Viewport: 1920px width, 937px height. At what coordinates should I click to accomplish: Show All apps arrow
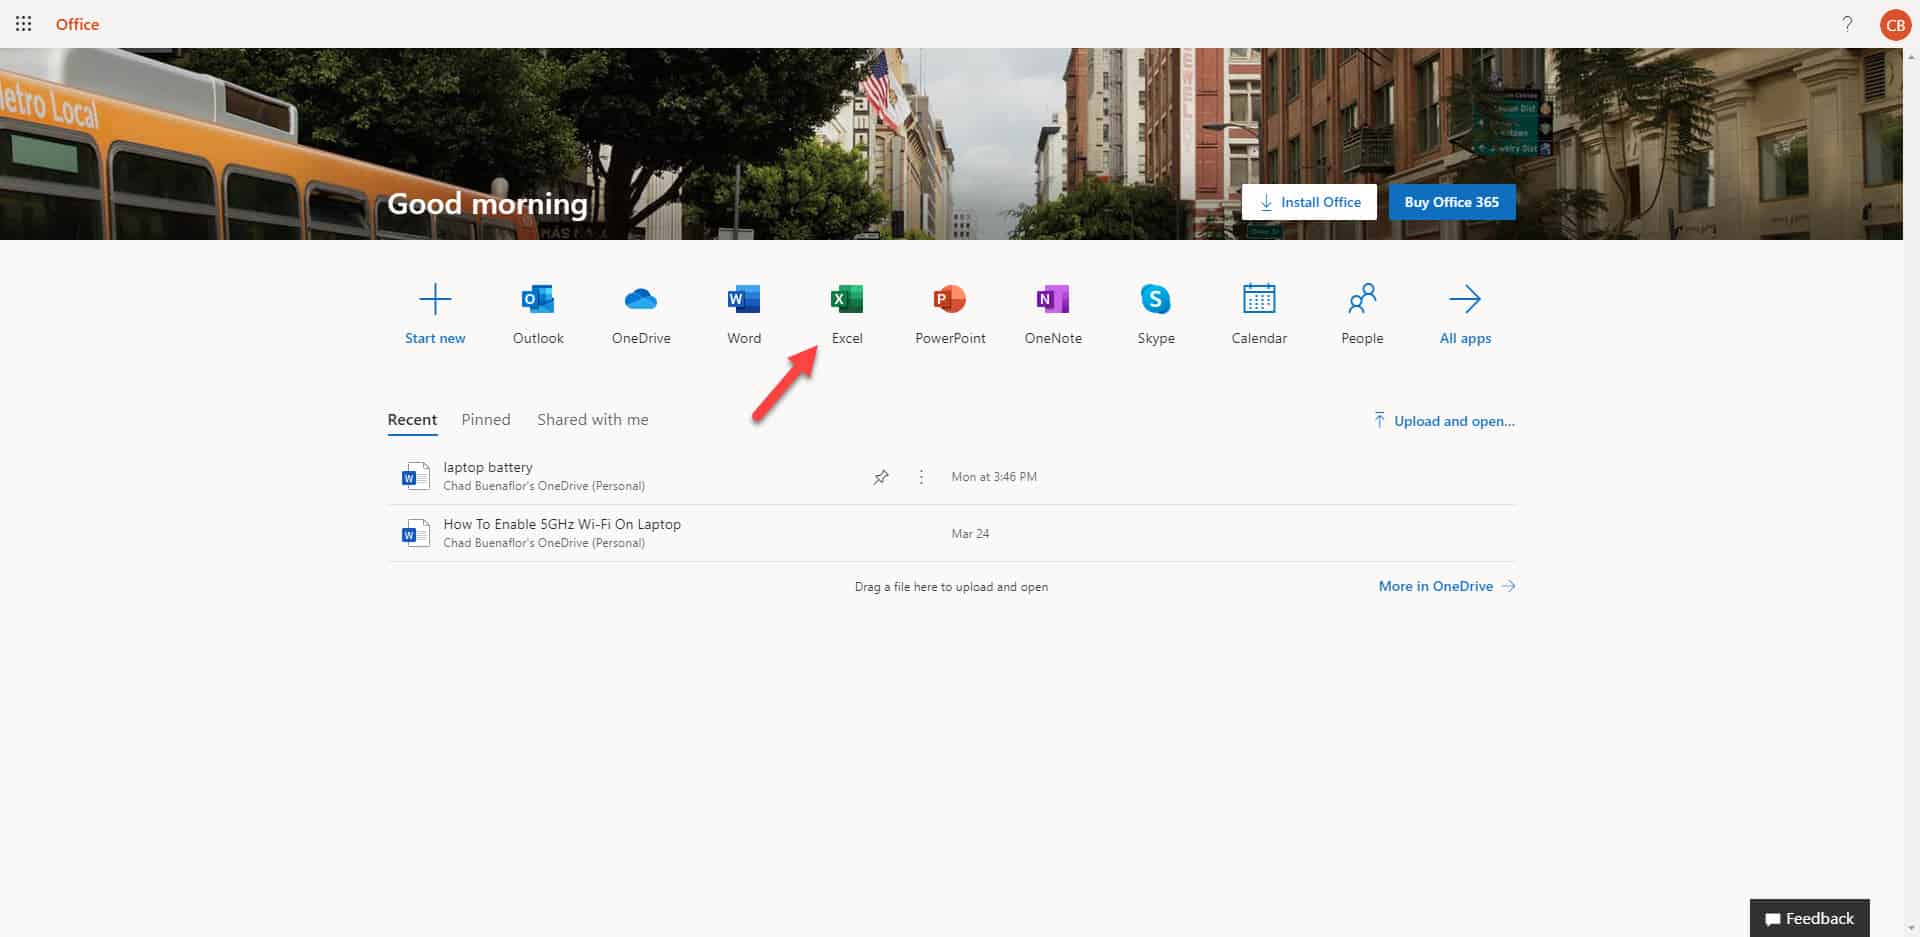pos(1465,299)
